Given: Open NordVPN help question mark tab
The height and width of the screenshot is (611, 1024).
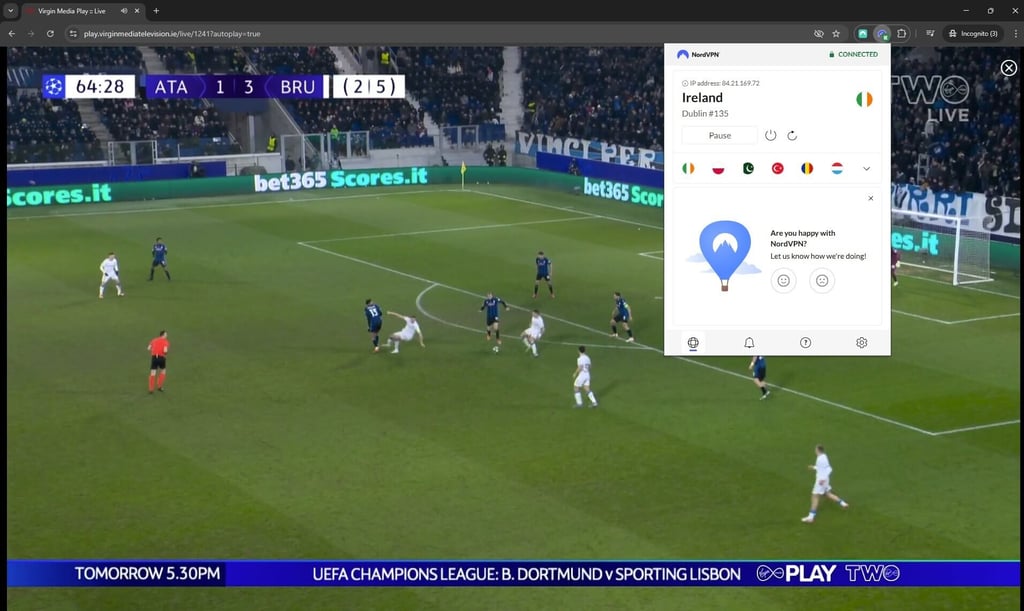Looking at the screenshot, I should point(806,343).
